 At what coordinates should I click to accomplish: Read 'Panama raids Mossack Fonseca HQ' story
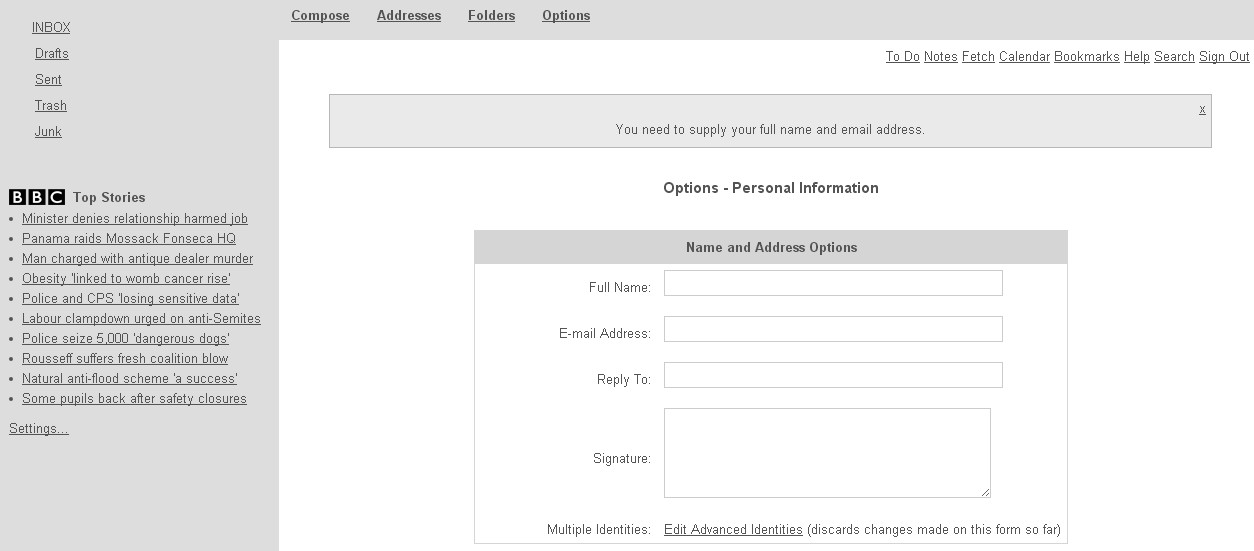coord(129,239)
